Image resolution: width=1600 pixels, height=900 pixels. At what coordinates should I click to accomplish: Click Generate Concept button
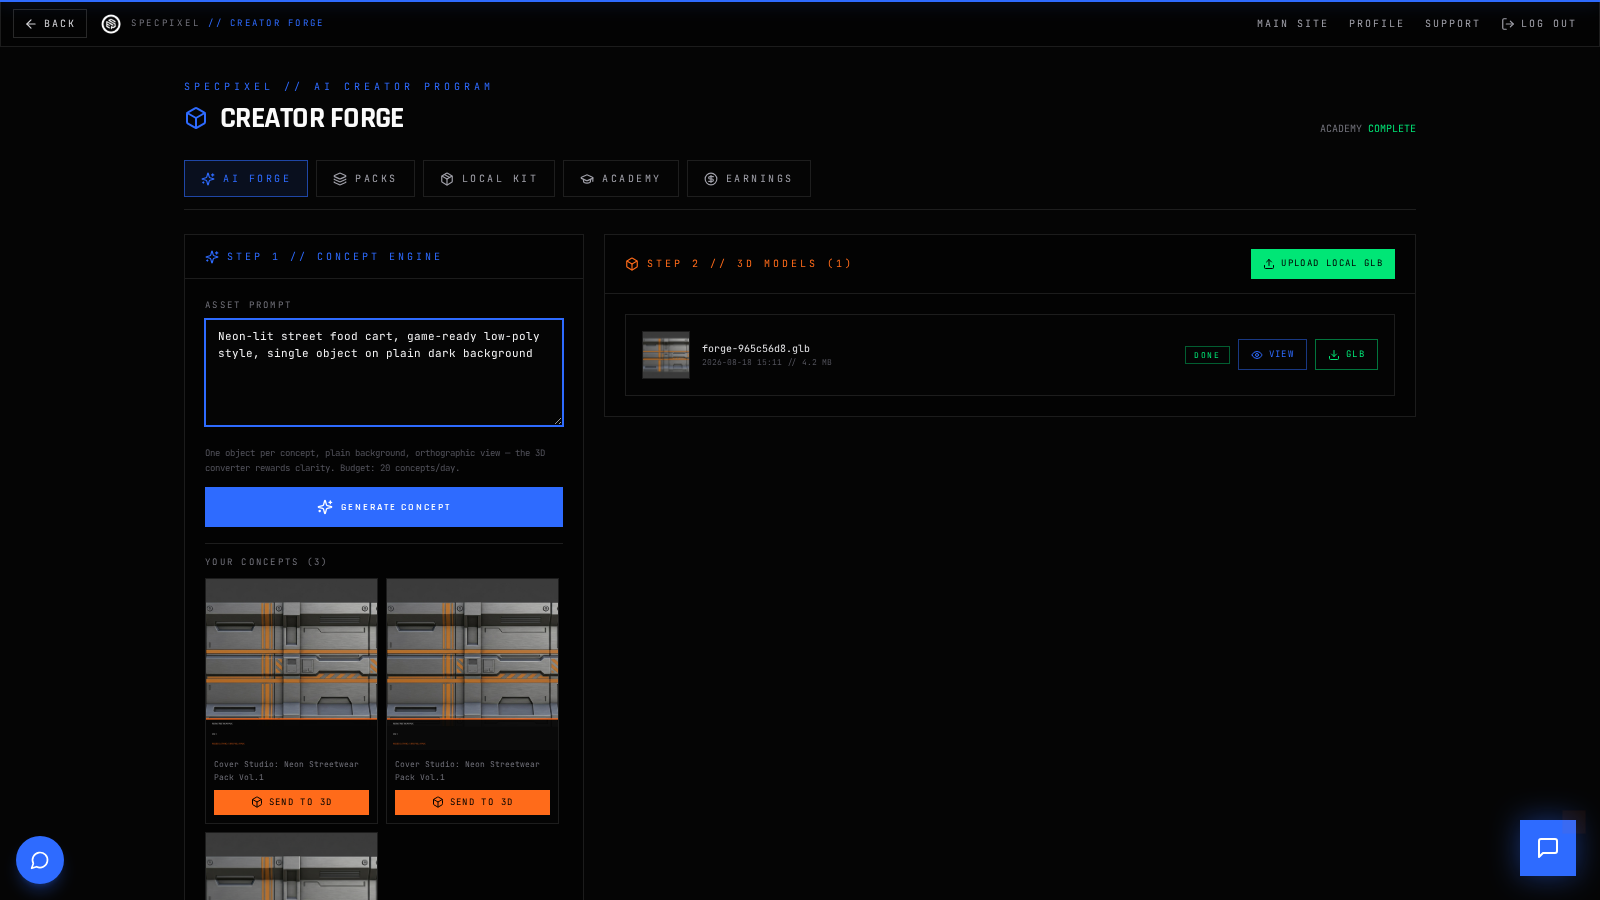pos(384,507)
